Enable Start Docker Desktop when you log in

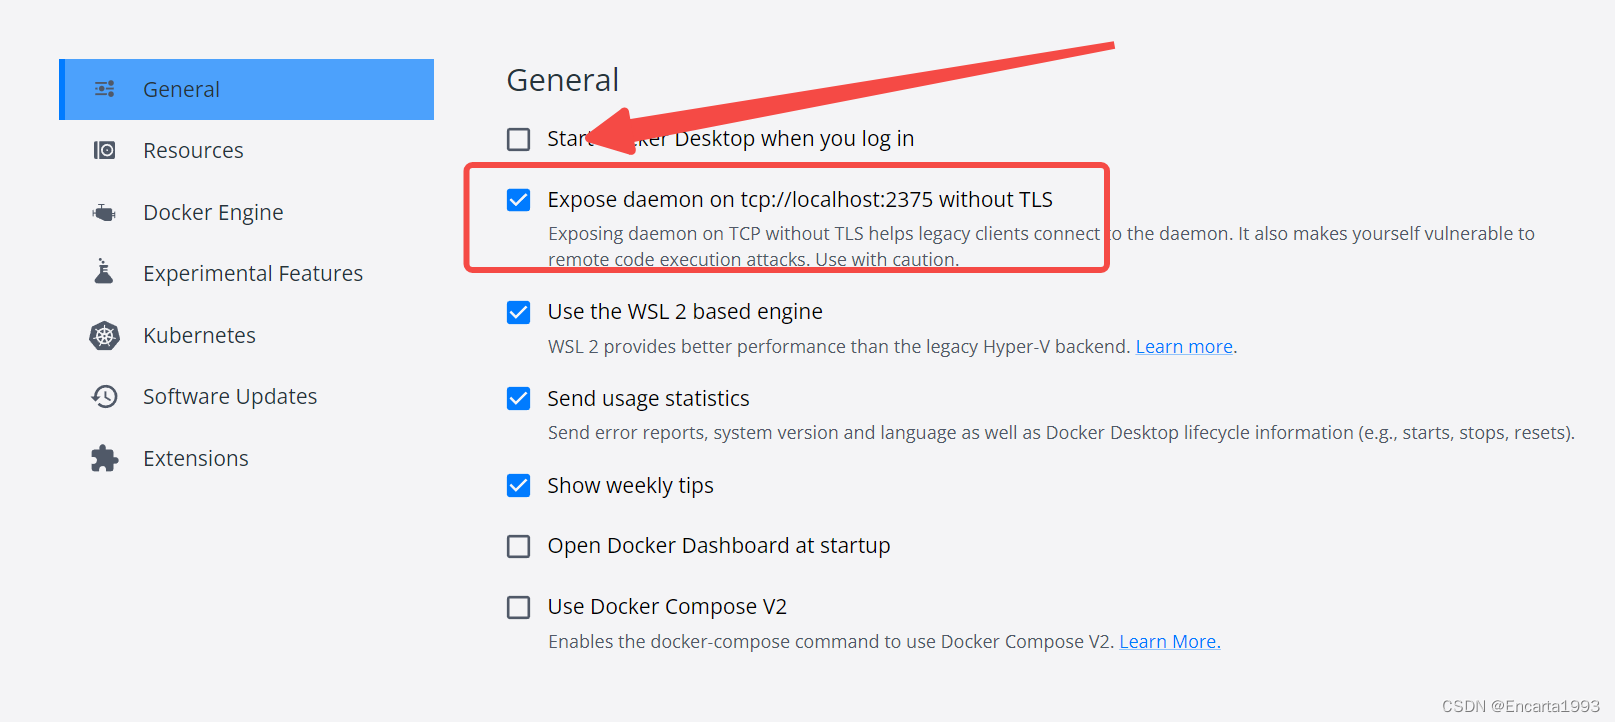pos(518,139)
